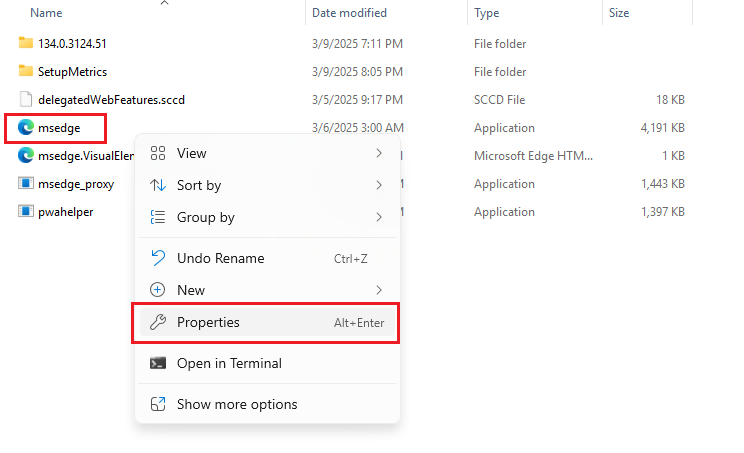Click the Open in Terminal console icon
The height and width of the screenshot is (453, 744).
[158, 363]
